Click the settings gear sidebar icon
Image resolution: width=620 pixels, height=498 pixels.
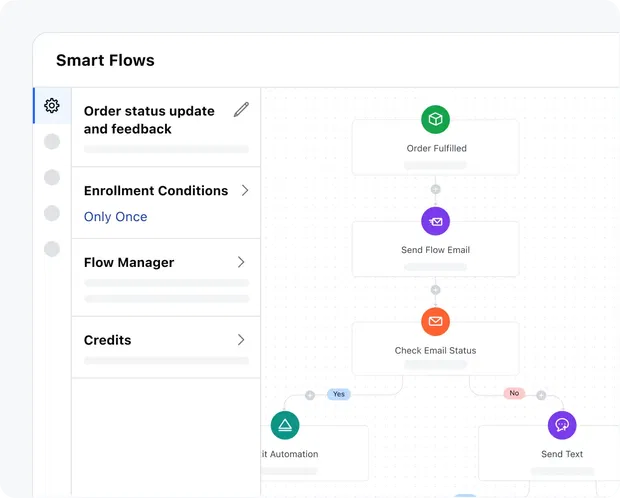coord(52,105)
